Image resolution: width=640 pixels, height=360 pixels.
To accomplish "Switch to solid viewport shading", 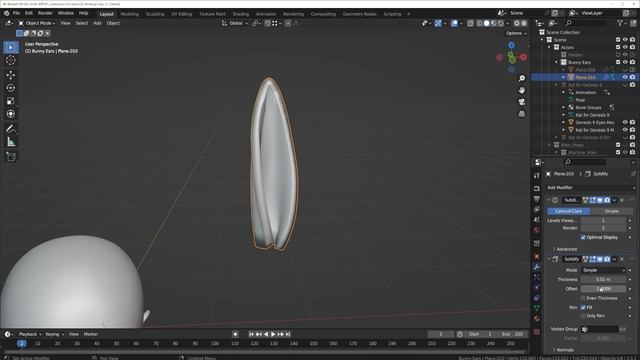I will tap(486, 23).
